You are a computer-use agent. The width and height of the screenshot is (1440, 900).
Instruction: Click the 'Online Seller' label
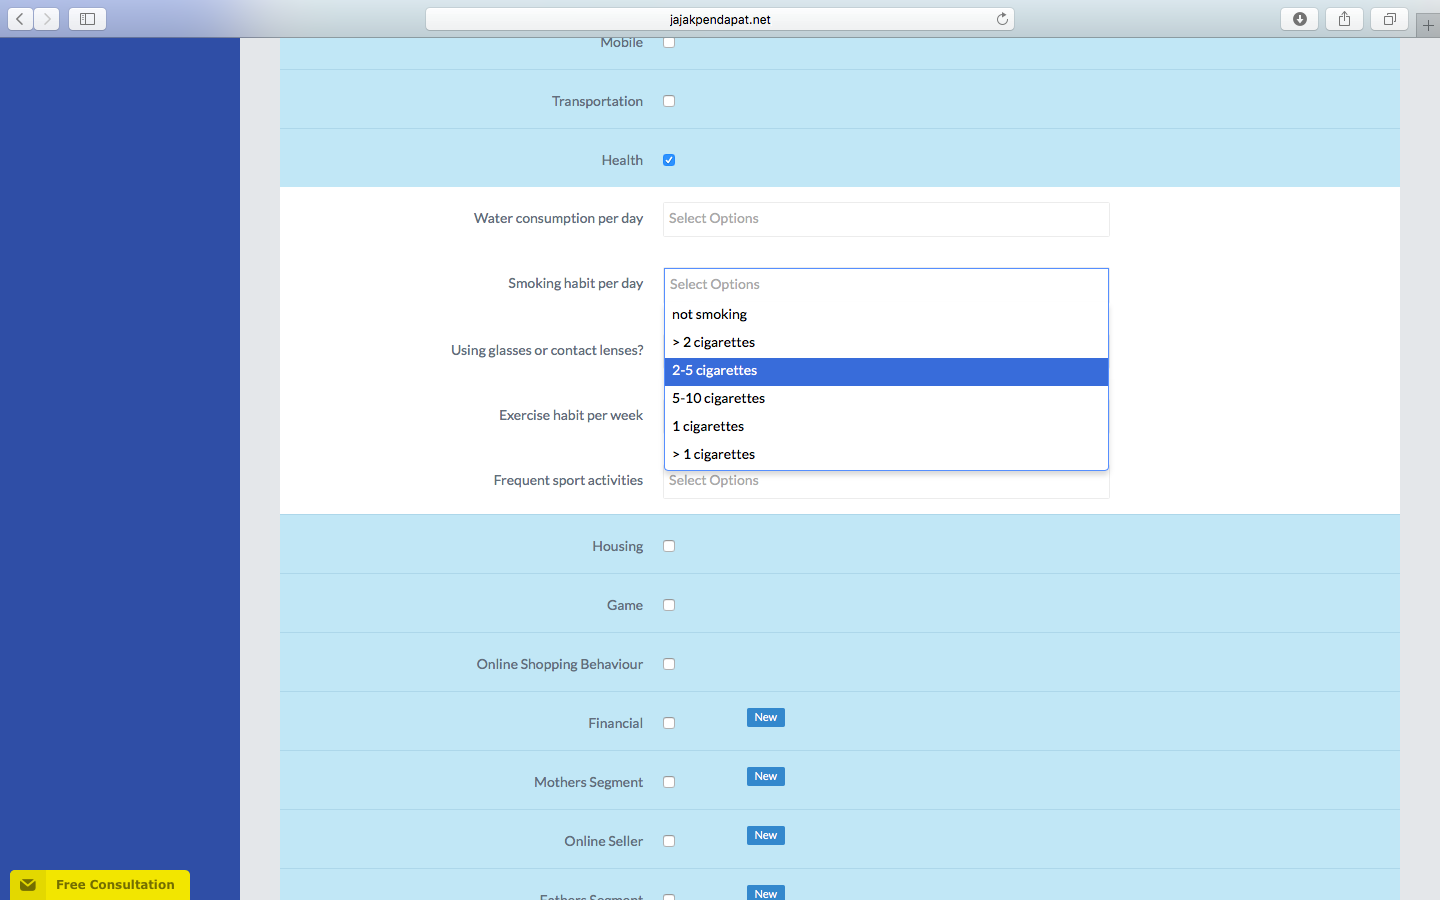pos(603,841)
